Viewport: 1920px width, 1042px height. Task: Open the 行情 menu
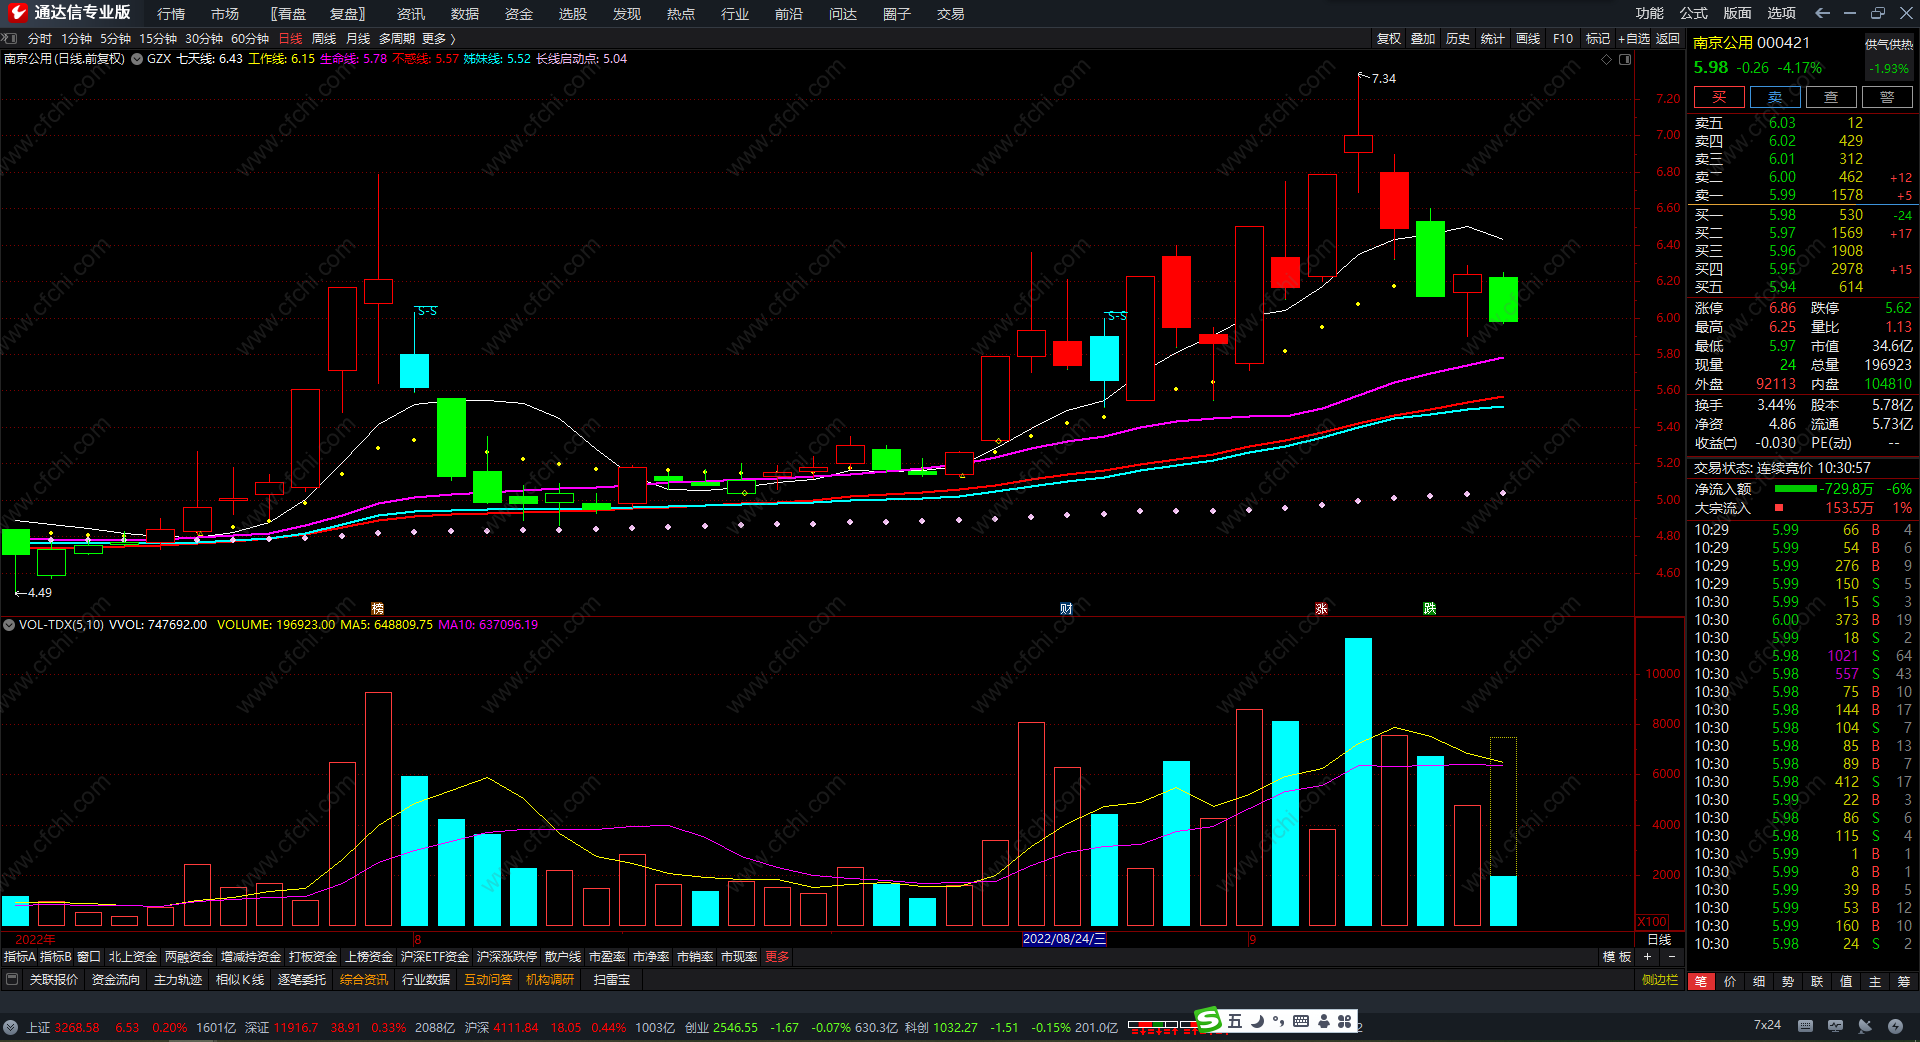(171, 14)
